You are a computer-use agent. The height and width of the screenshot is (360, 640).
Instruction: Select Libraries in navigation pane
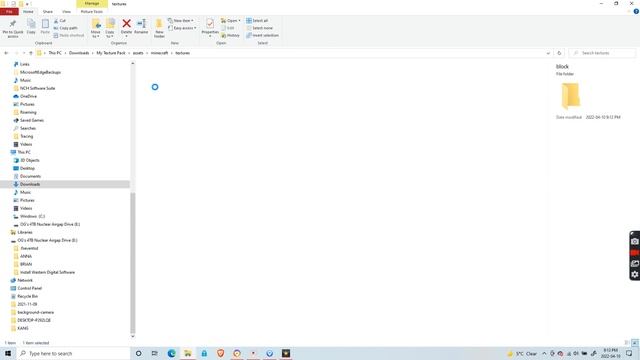24,232
